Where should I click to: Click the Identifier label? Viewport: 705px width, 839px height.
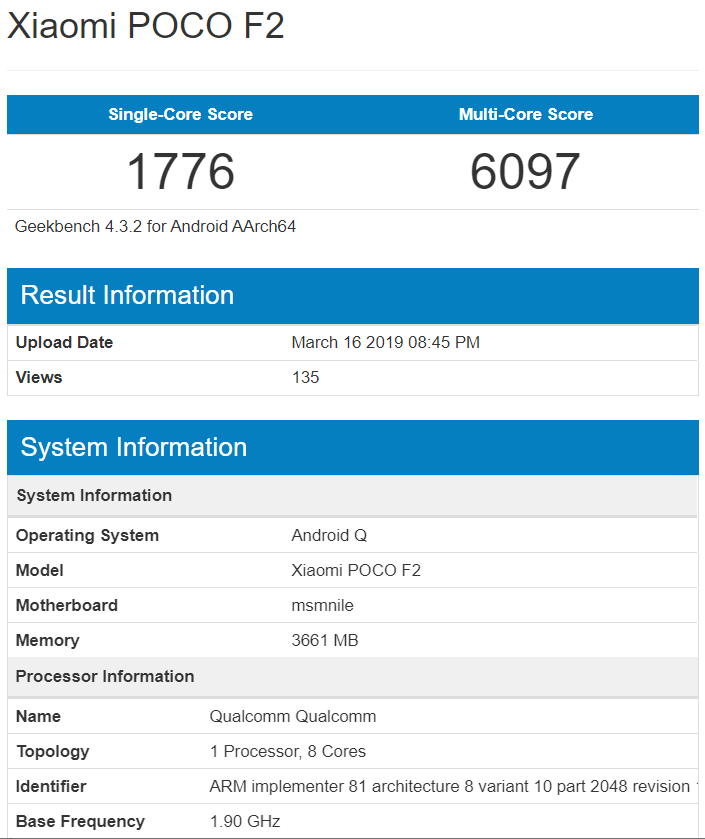tap(51, 787)
